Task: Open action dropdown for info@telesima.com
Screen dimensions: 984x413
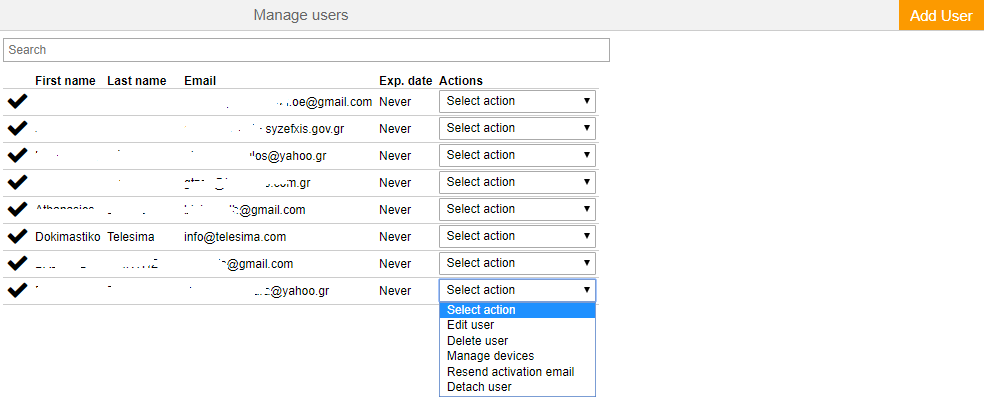Action: (x=517, y=236)
